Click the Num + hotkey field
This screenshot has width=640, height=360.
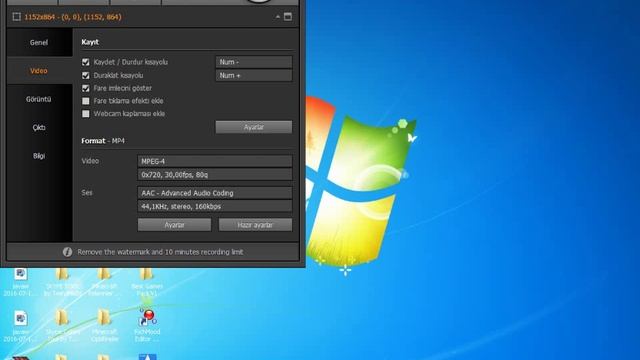(x=254, y=76)
